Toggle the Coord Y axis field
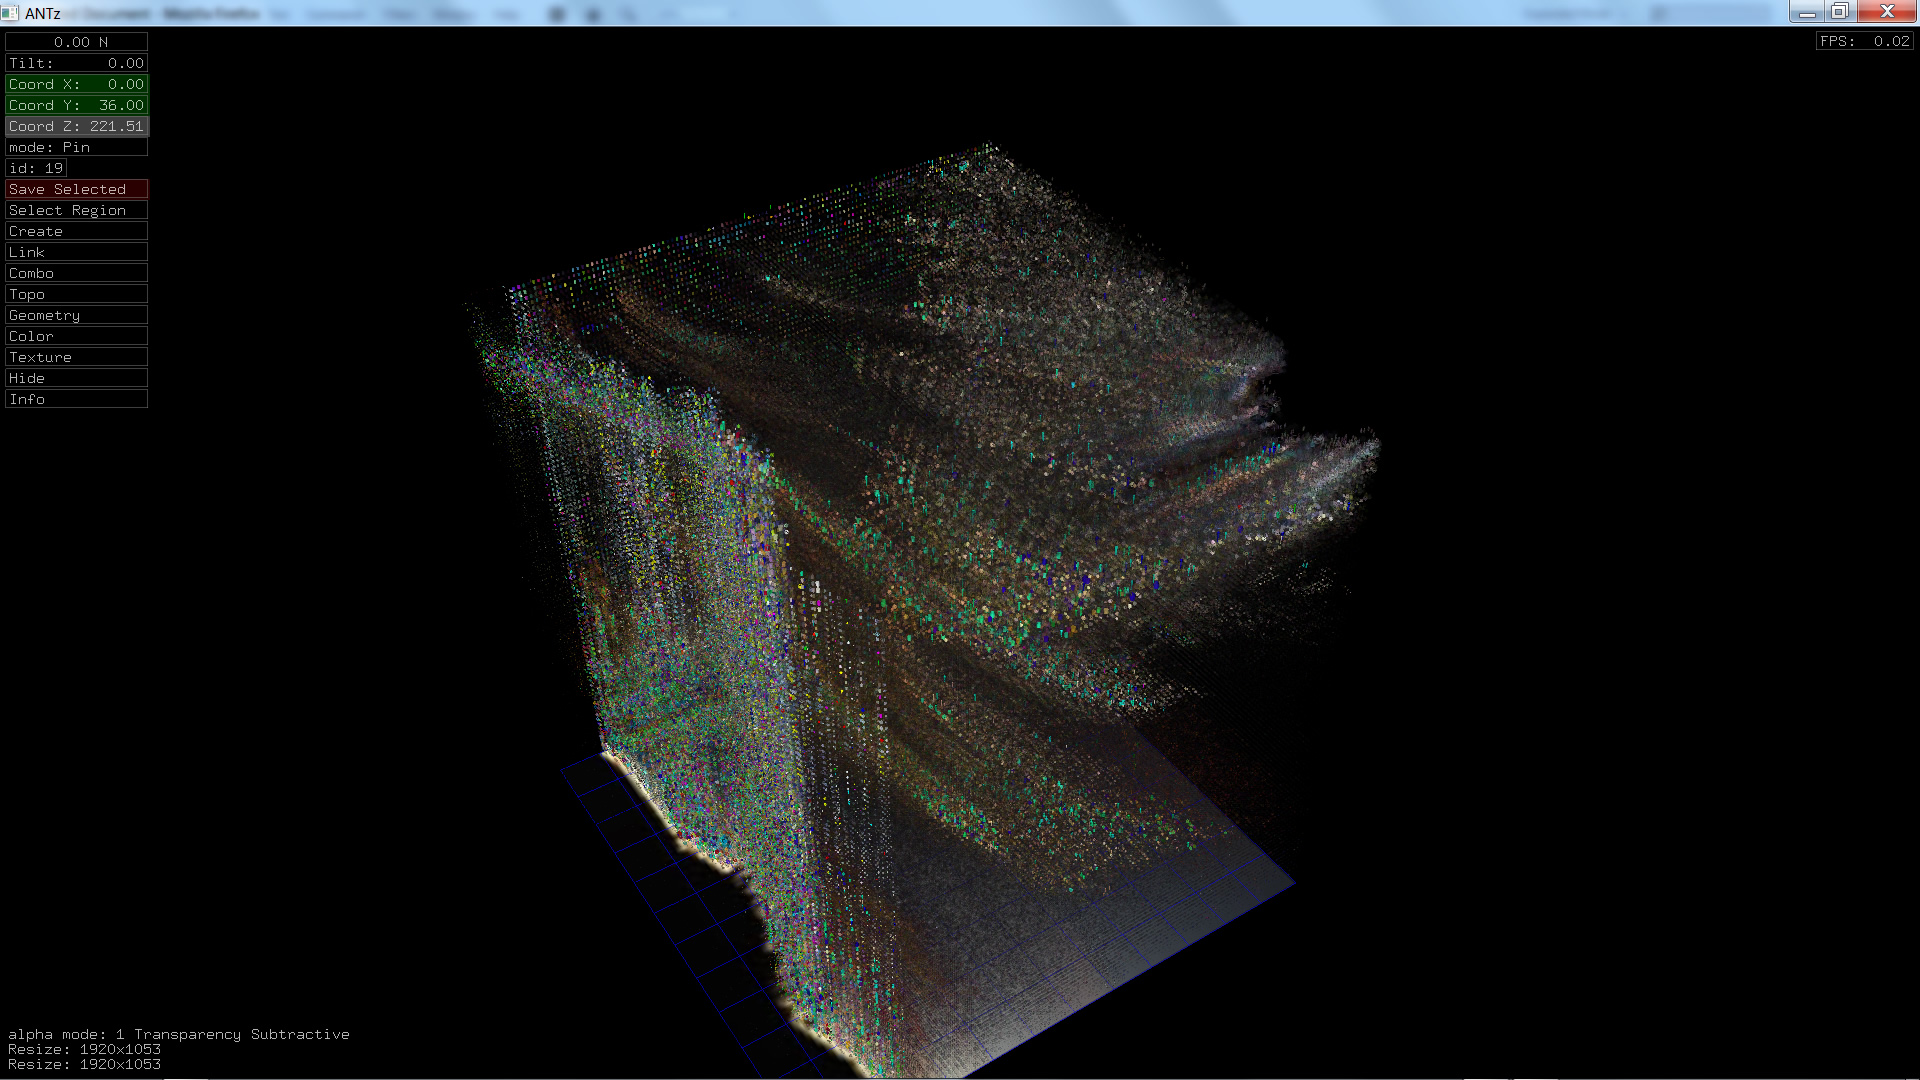 tap(76, 105)
